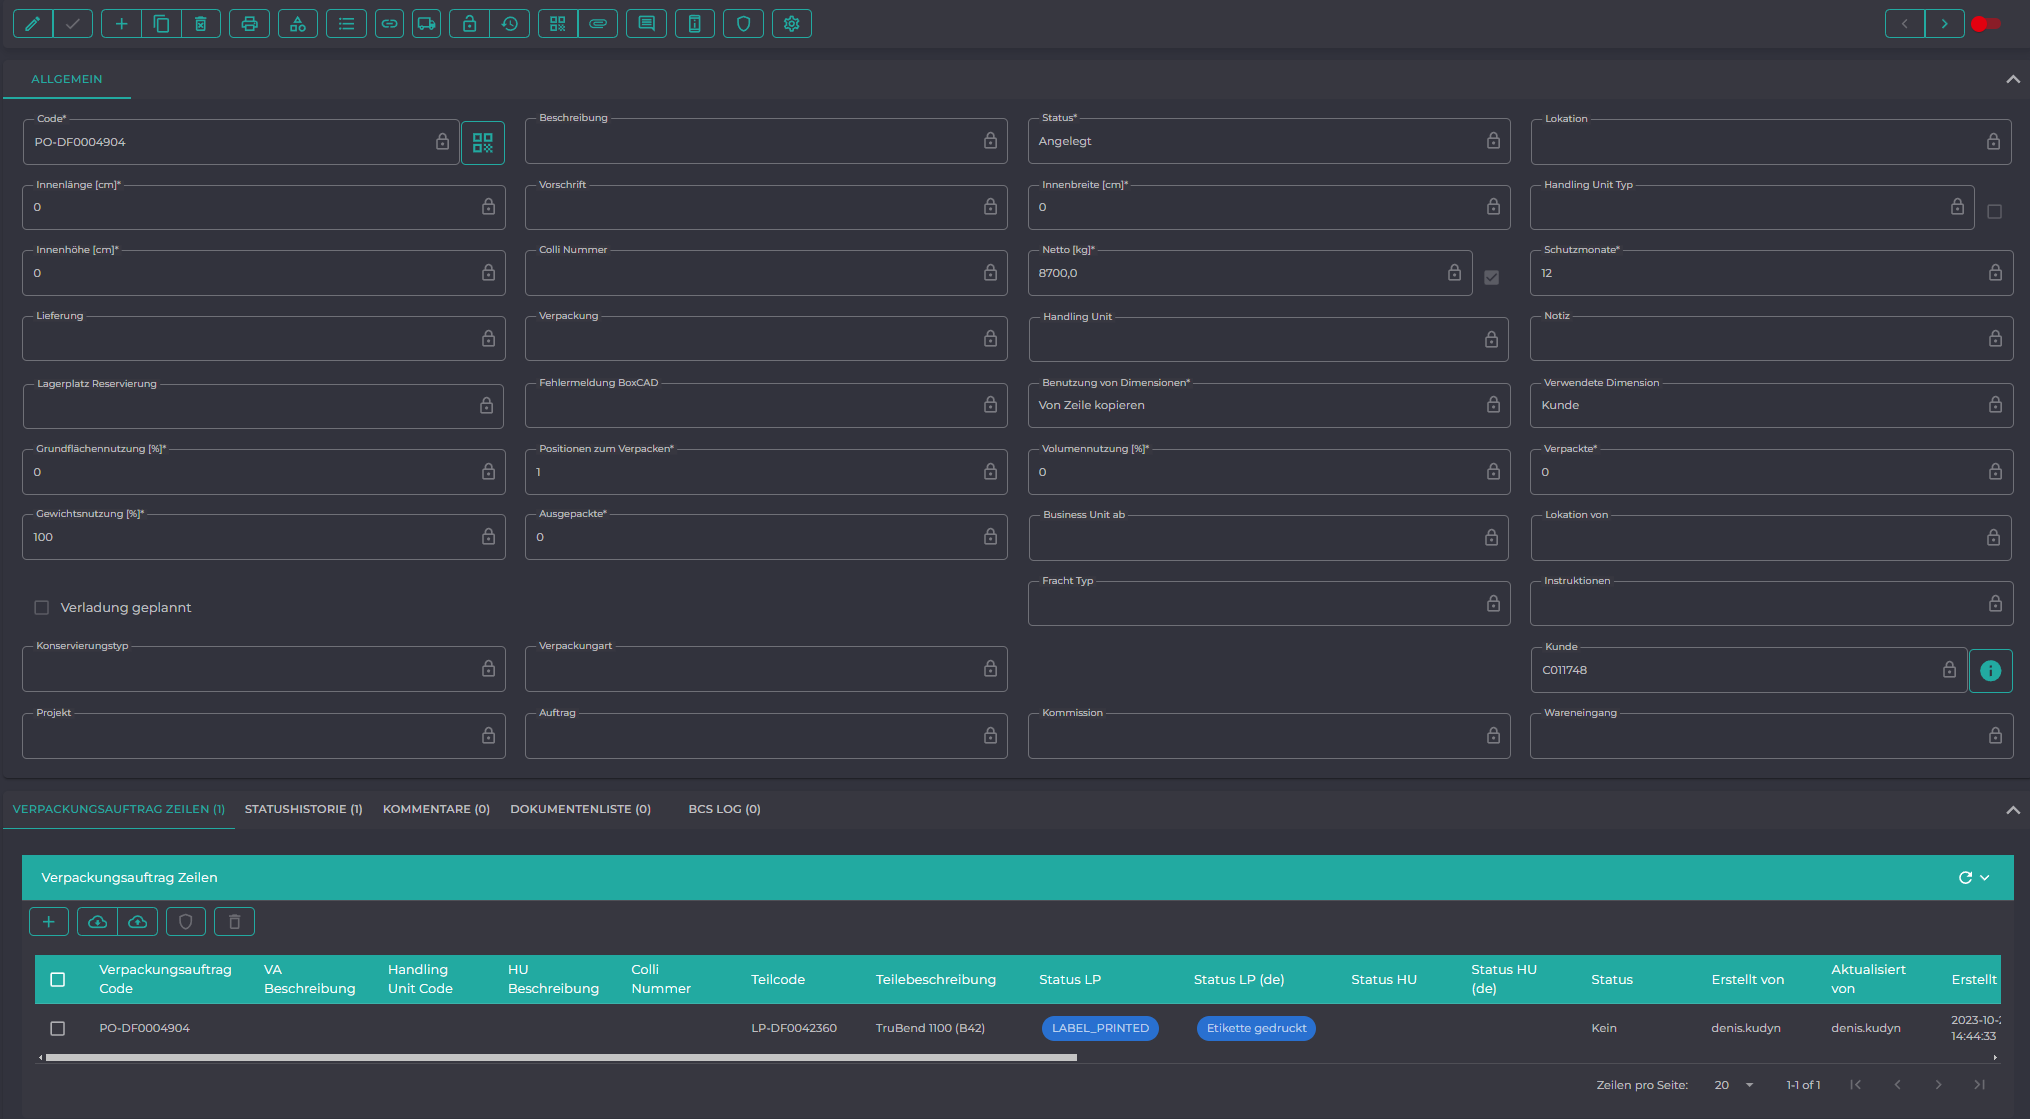The image size is (2030, 1119).
Task: Switch to the BCS Log (0) tab
Action: coord(724,810)
